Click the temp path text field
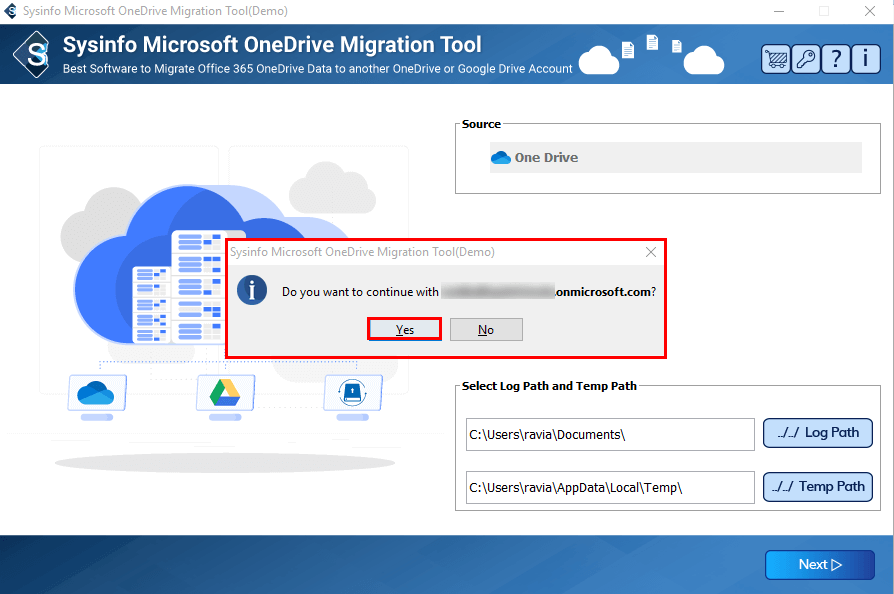The height and width of the screenshot is (594, 894). tap(610, 487)
